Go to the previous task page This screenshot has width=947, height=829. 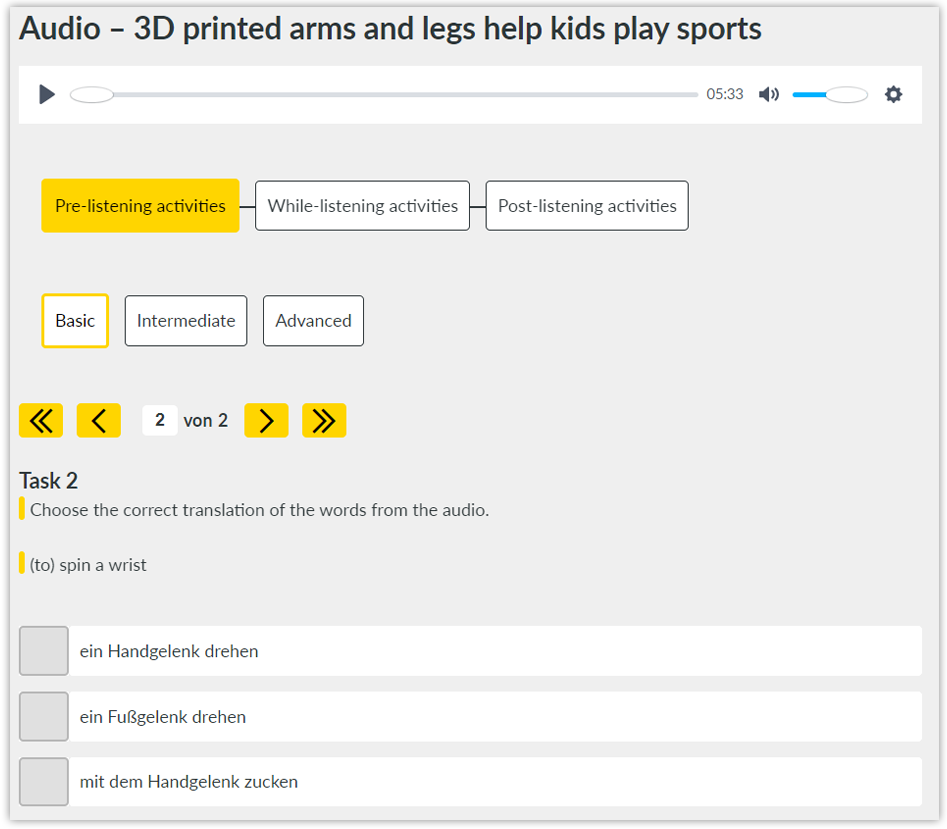[x=98, y=420]
